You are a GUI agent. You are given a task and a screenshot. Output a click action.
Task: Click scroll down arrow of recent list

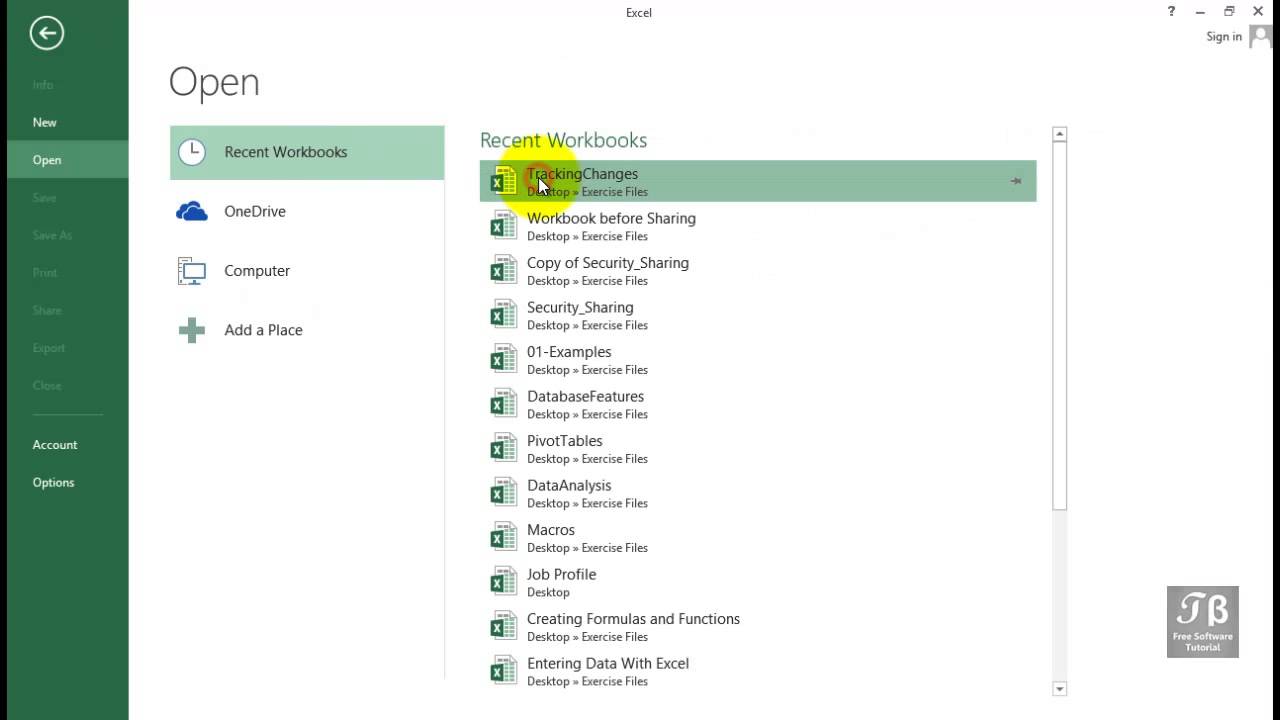click(x=1060, y=688)
